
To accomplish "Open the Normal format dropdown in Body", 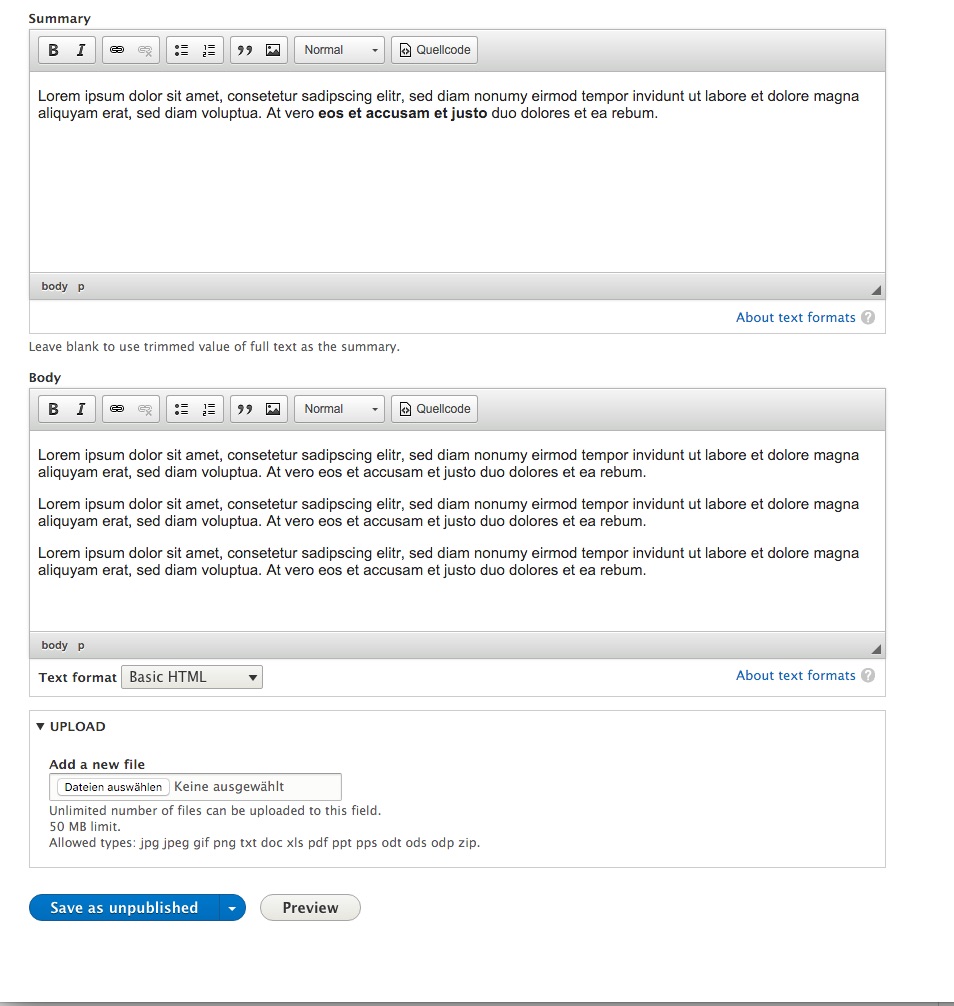I will pyautogui.click(x=339, y=409).
